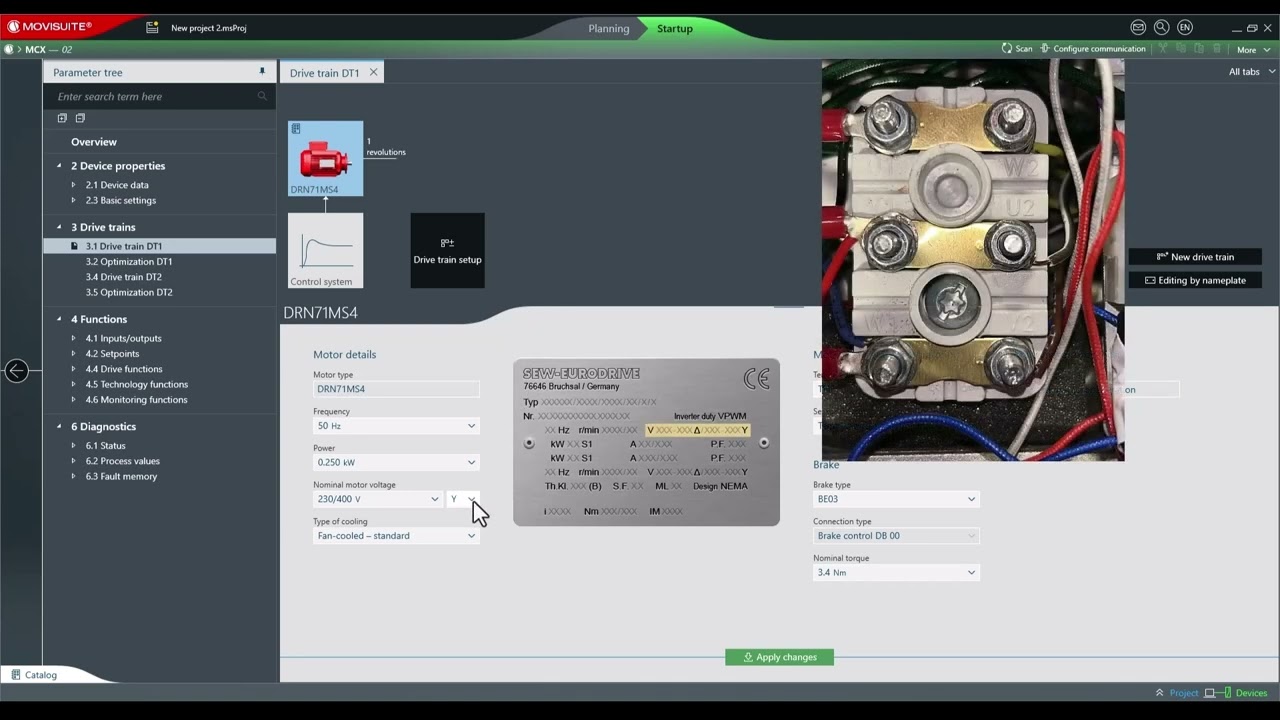Select 3.1 Drive train DT1 tree item
Screen dimensions: 1280x720
click(x=160, y=246)
